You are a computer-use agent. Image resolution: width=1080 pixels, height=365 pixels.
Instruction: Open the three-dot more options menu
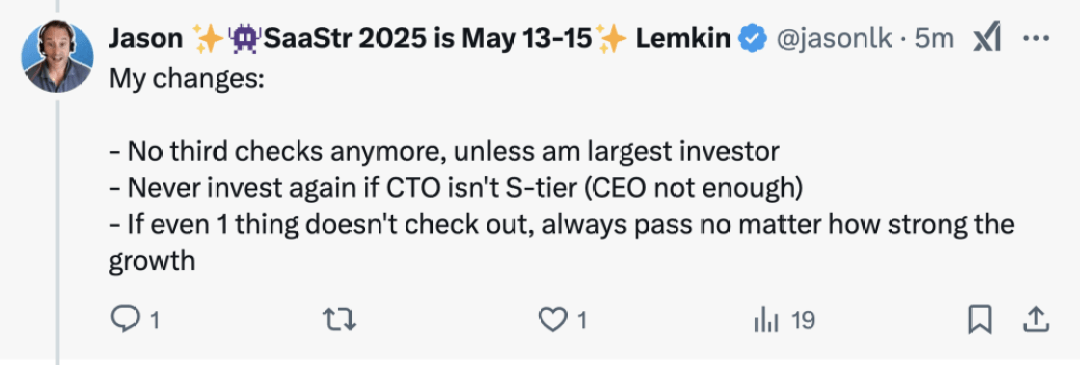coord(1036,40)
